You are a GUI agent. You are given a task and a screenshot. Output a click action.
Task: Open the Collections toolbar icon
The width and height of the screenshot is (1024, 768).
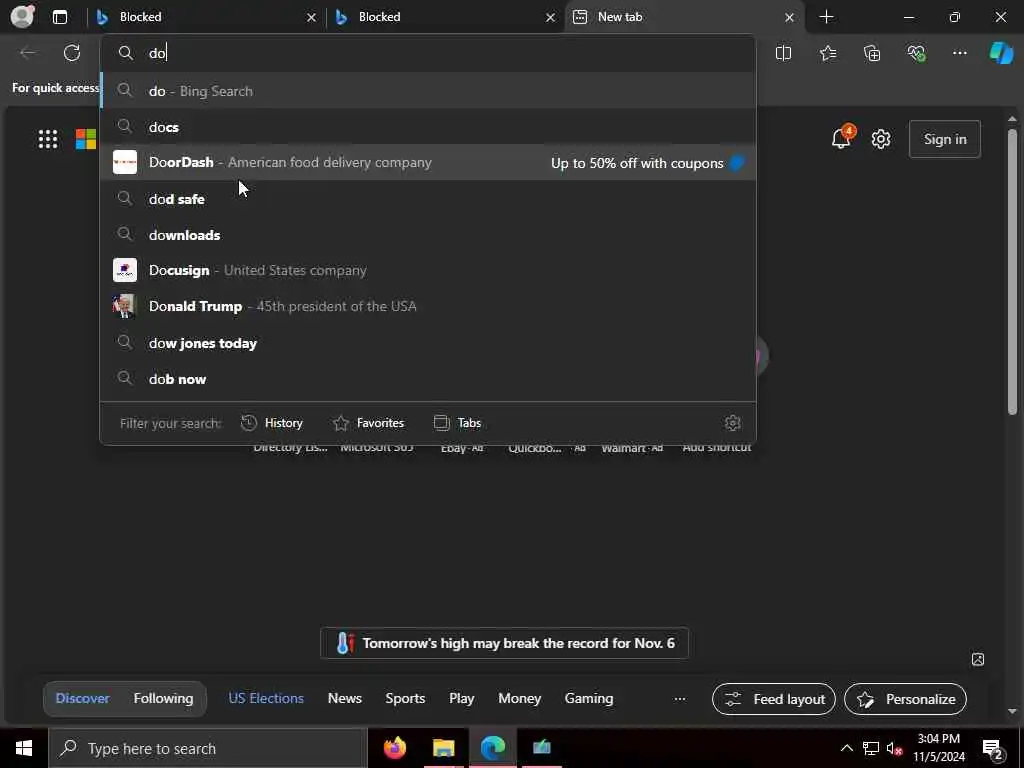[872, 53]
